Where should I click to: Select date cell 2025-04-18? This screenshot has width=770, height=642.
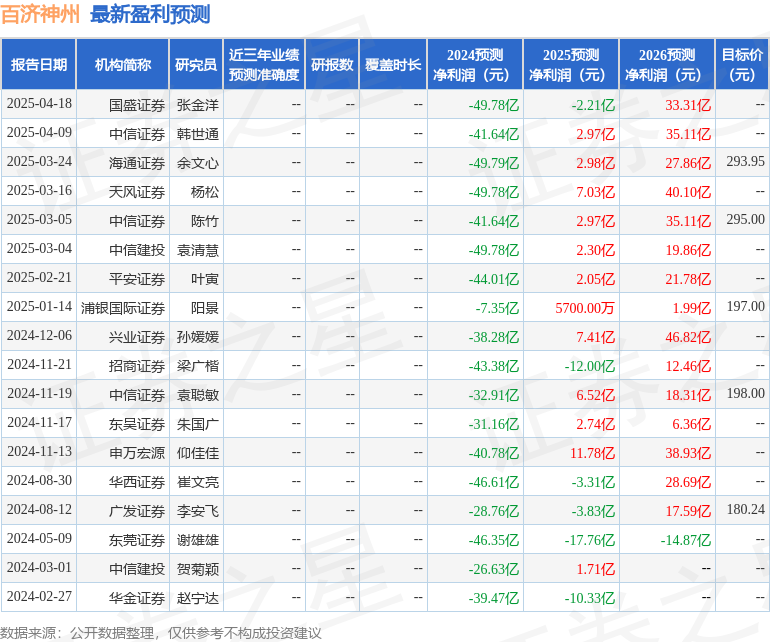[39, 104]
